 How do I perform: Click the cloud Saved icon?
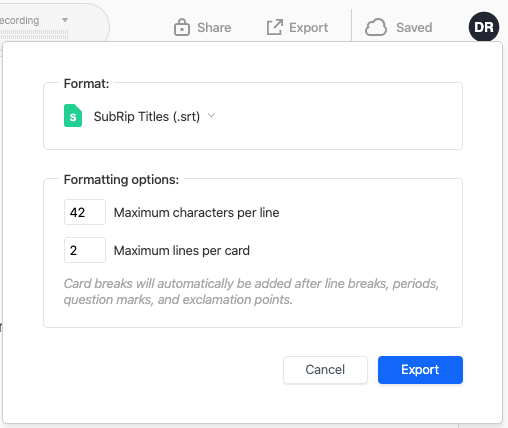(x=376, y=27)
